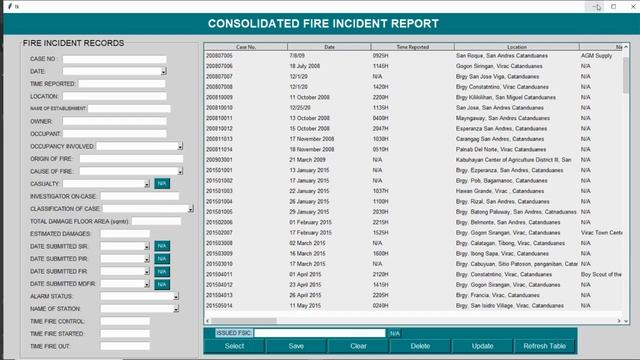Click the Save button
Screen dimensions: 640x360
[296, 346]
